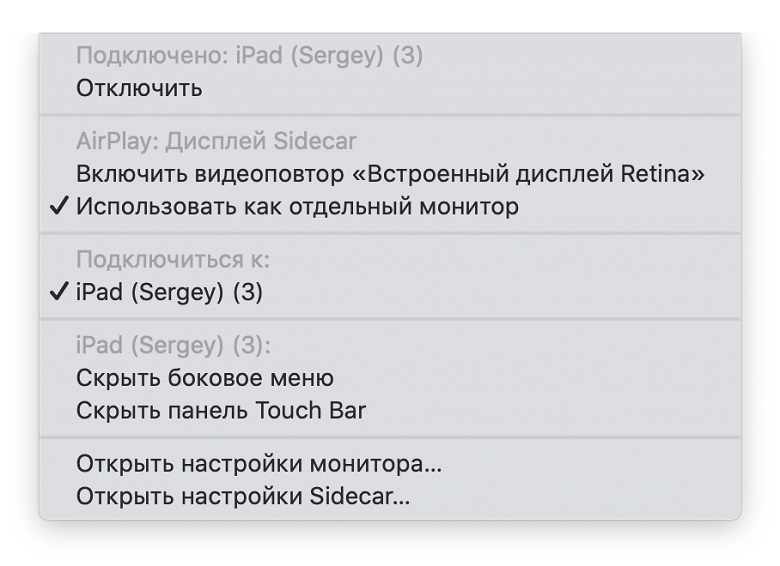Click the separator above greyed "iPad (Sergey) (3):" header
780x566 pixels.
tap(390, 320)
